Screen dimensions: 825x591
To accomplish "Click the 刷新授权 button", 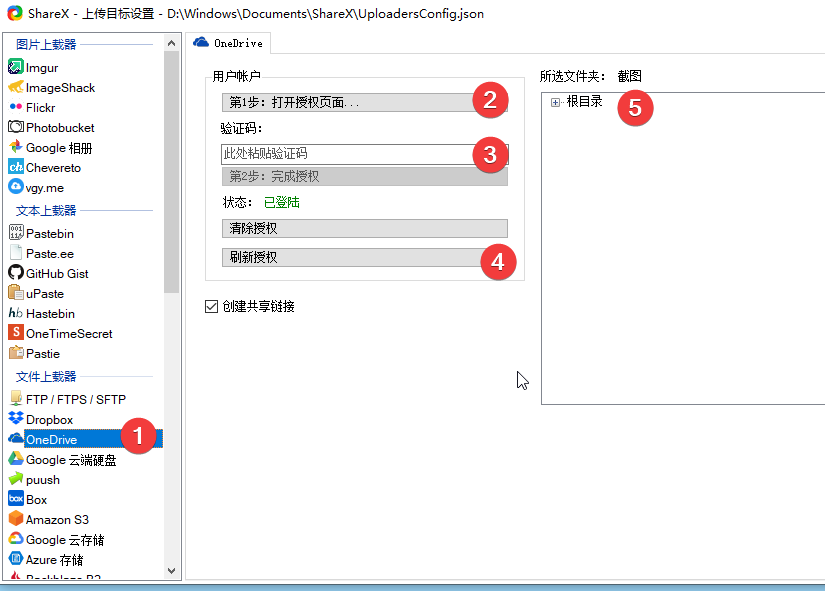I will 365,257.
